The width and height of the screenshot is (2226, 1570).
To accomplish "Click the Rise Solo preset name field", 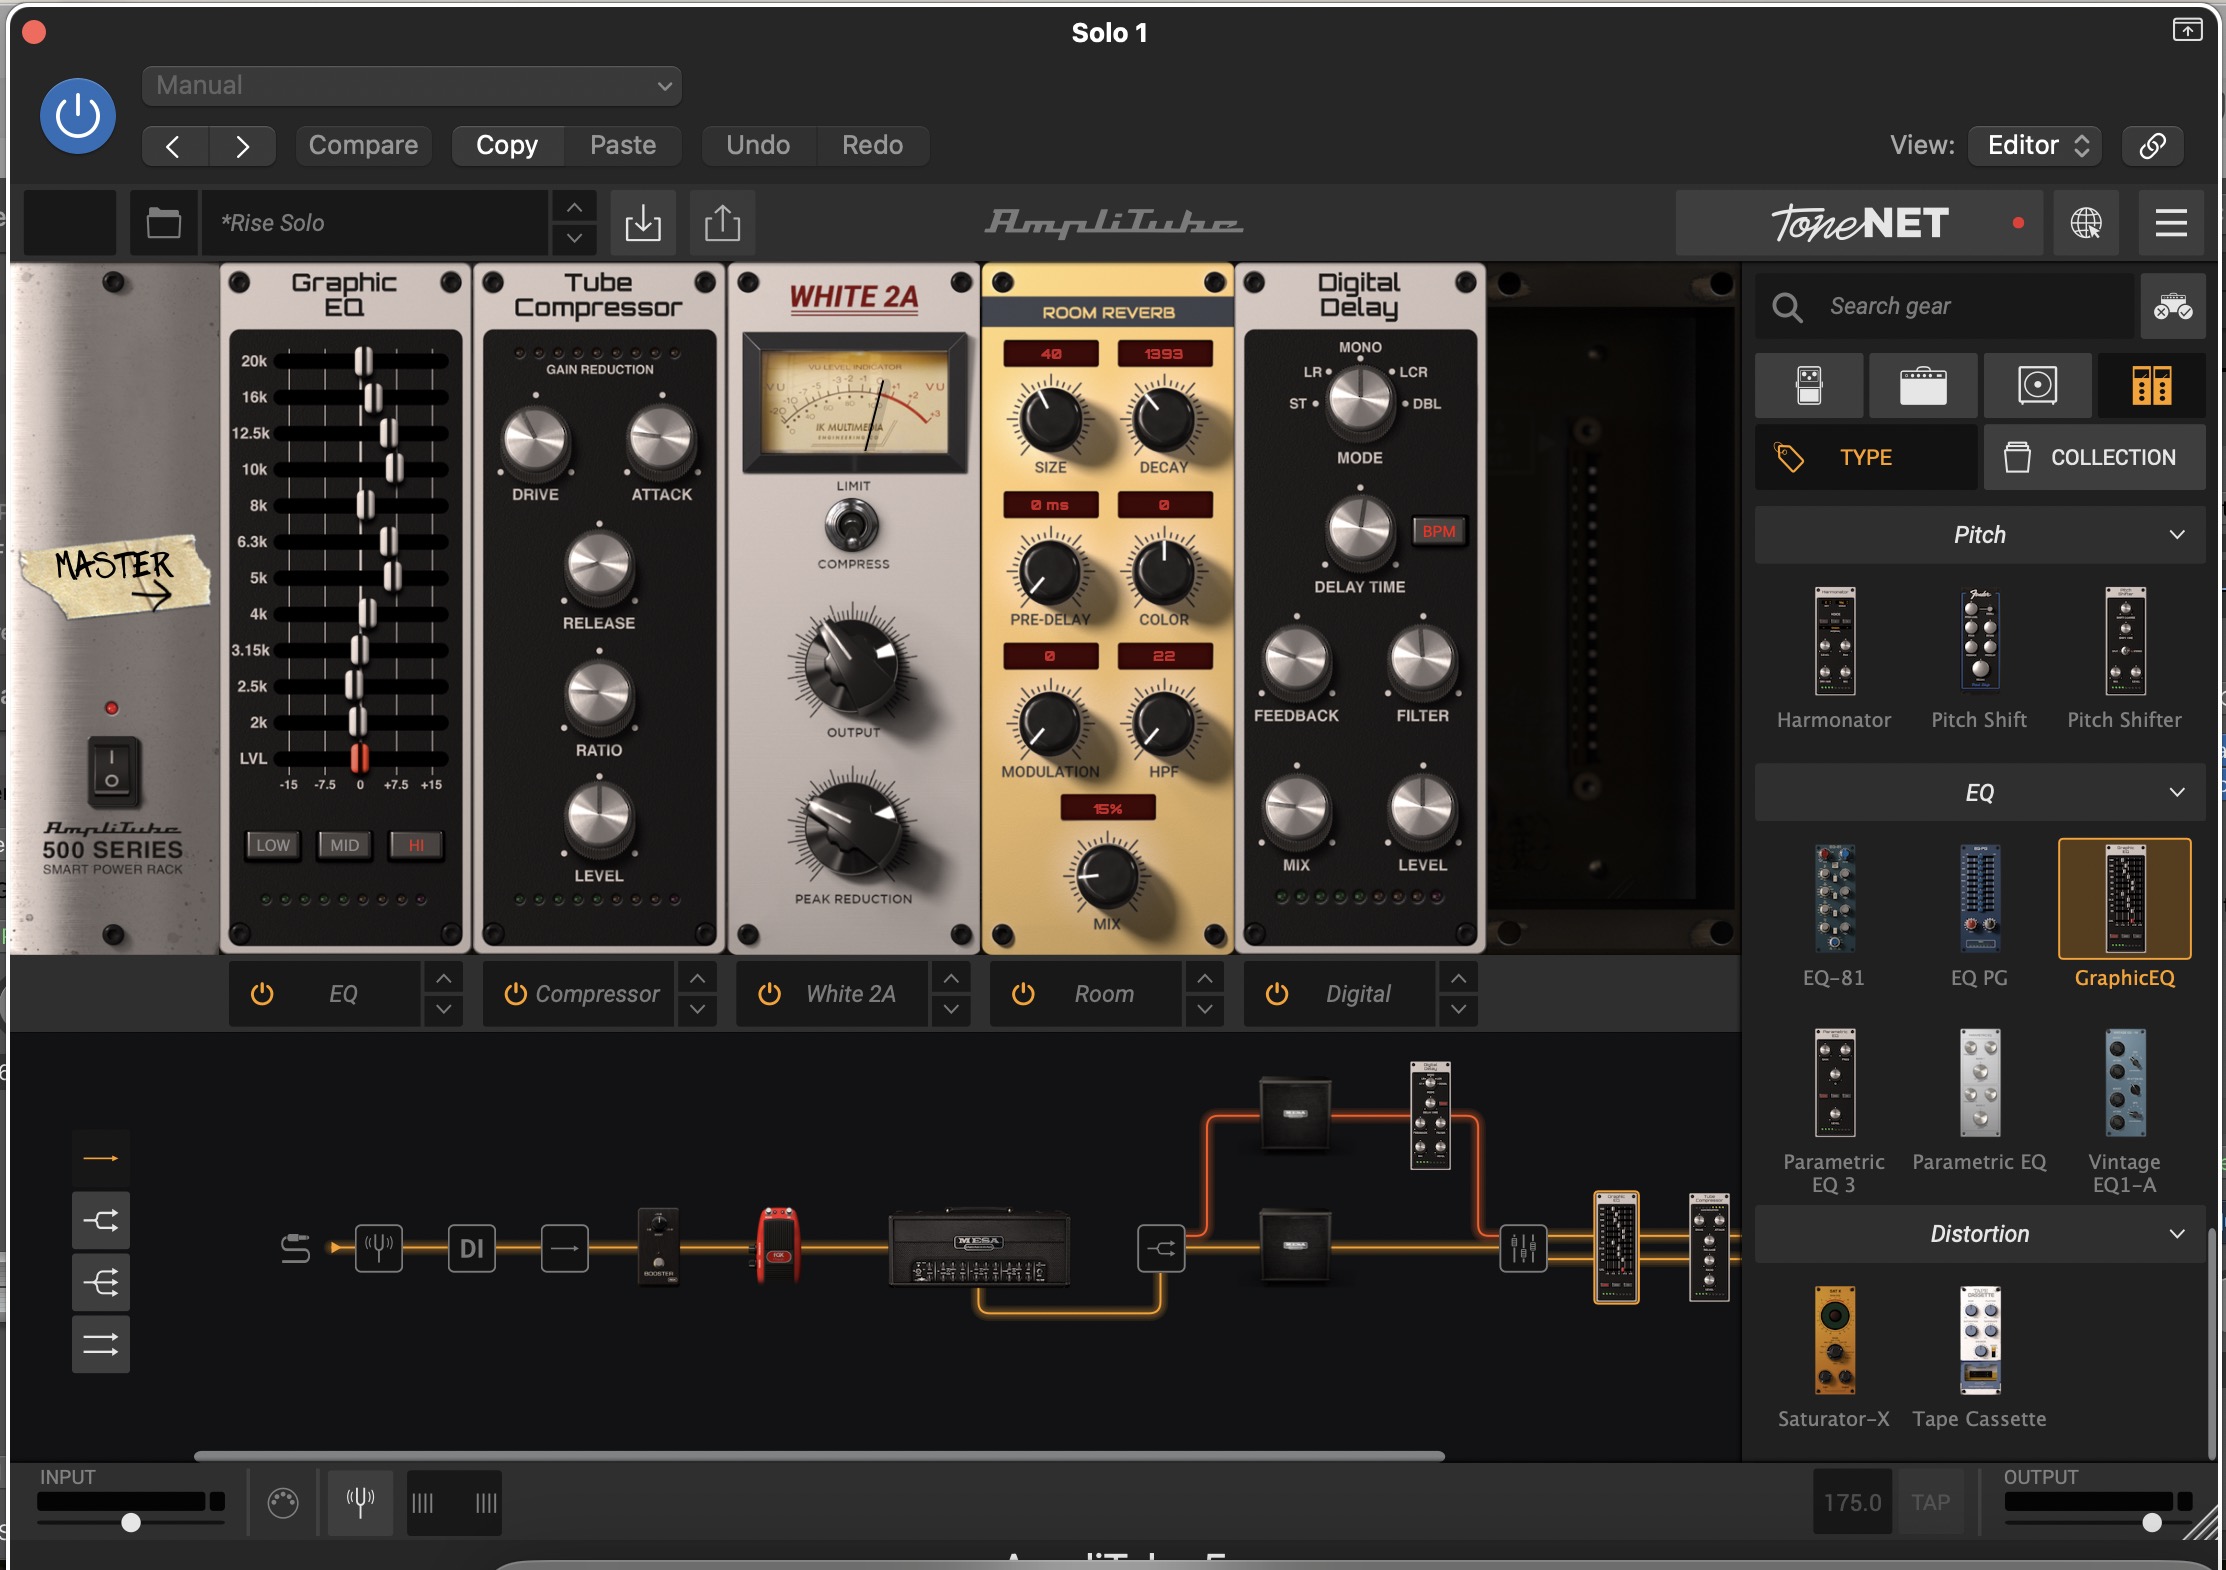I will [x=375, y=222].
